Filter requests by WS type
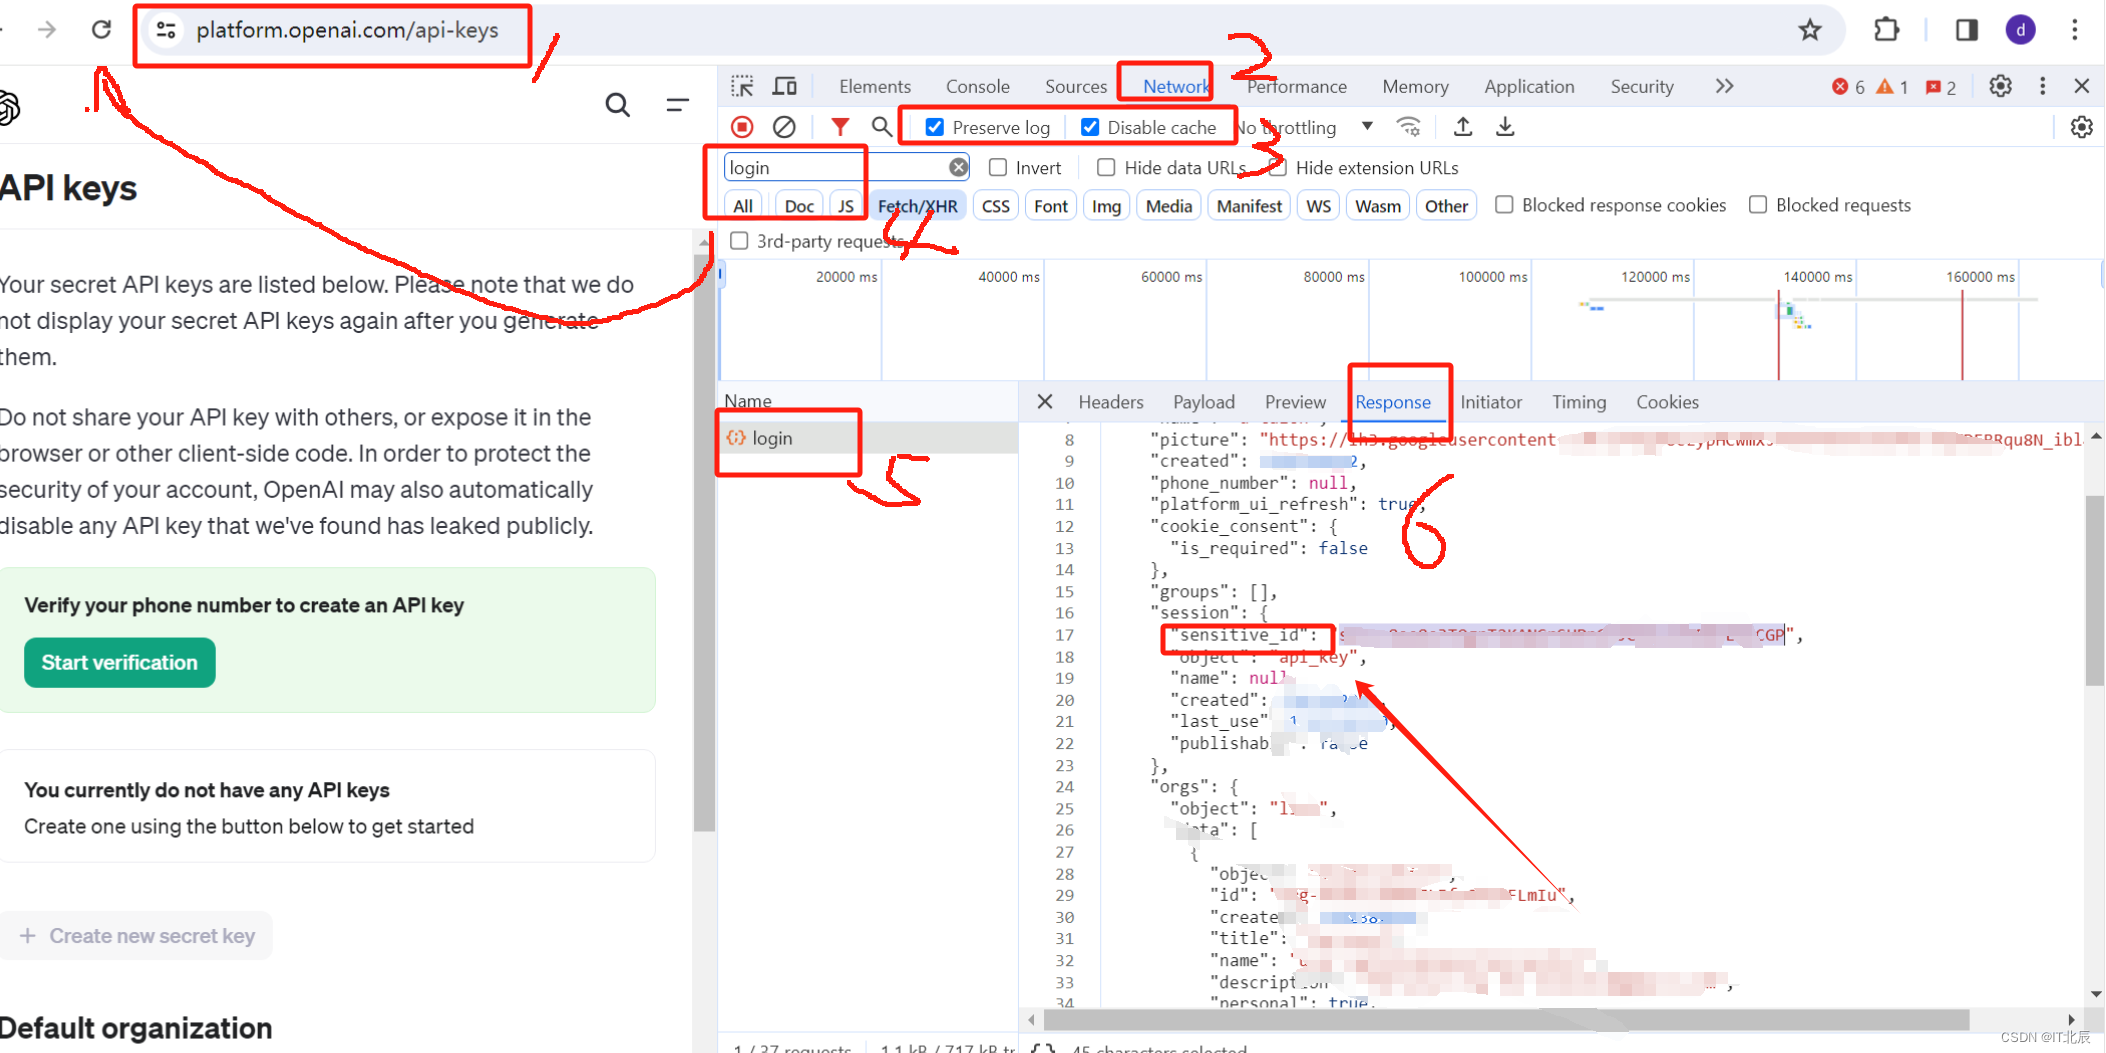2106x1053 pixels. click(1319, 205)
